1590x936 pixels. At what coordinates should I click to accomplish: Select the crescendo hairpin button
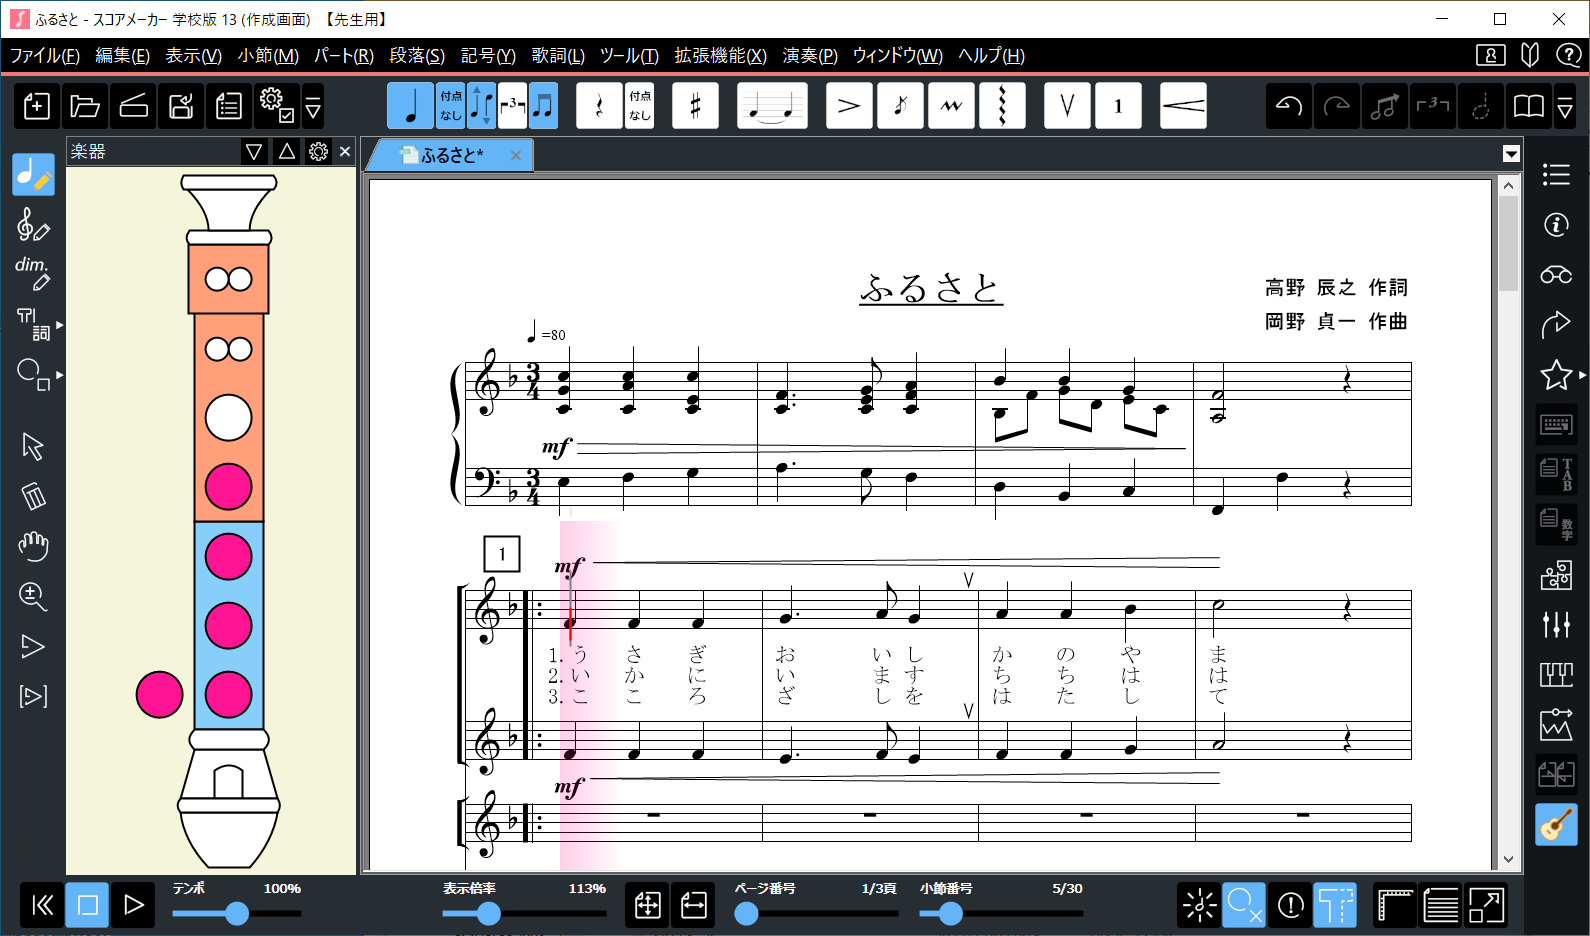click(x=1183, y=106)
